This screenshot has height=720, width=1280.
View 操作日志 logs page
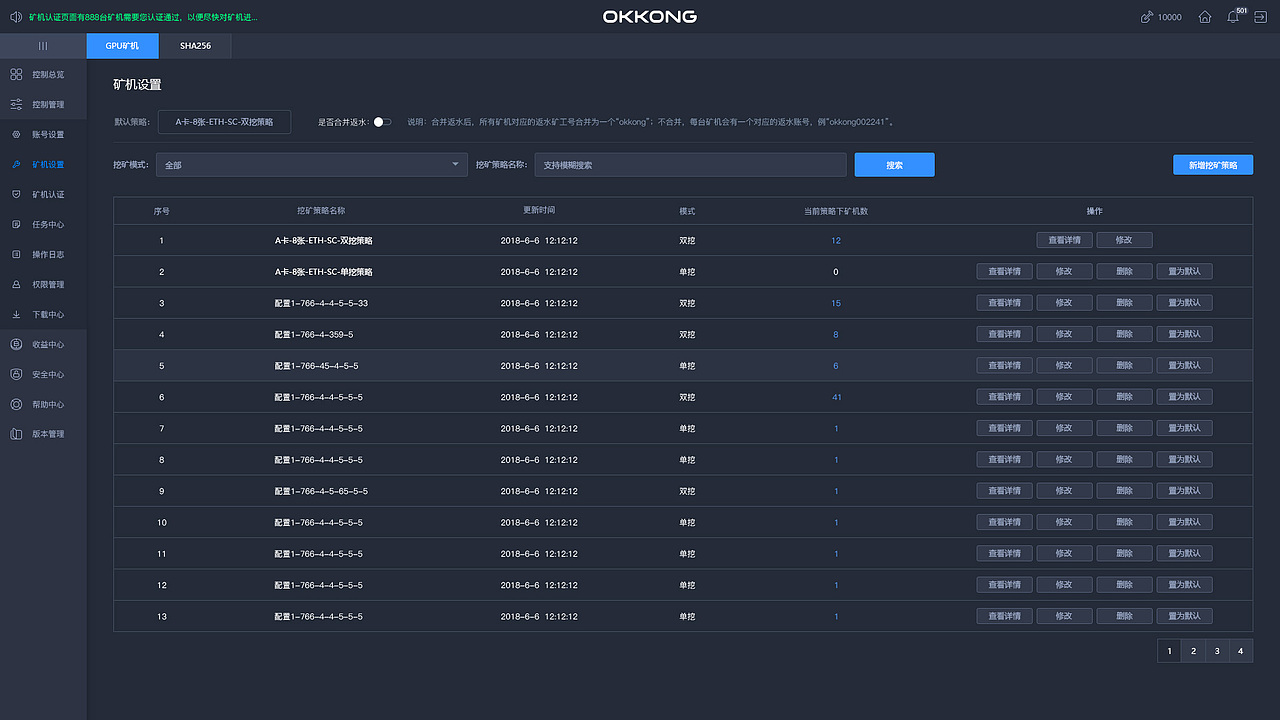pyautogui.click(x=46, y=253)
